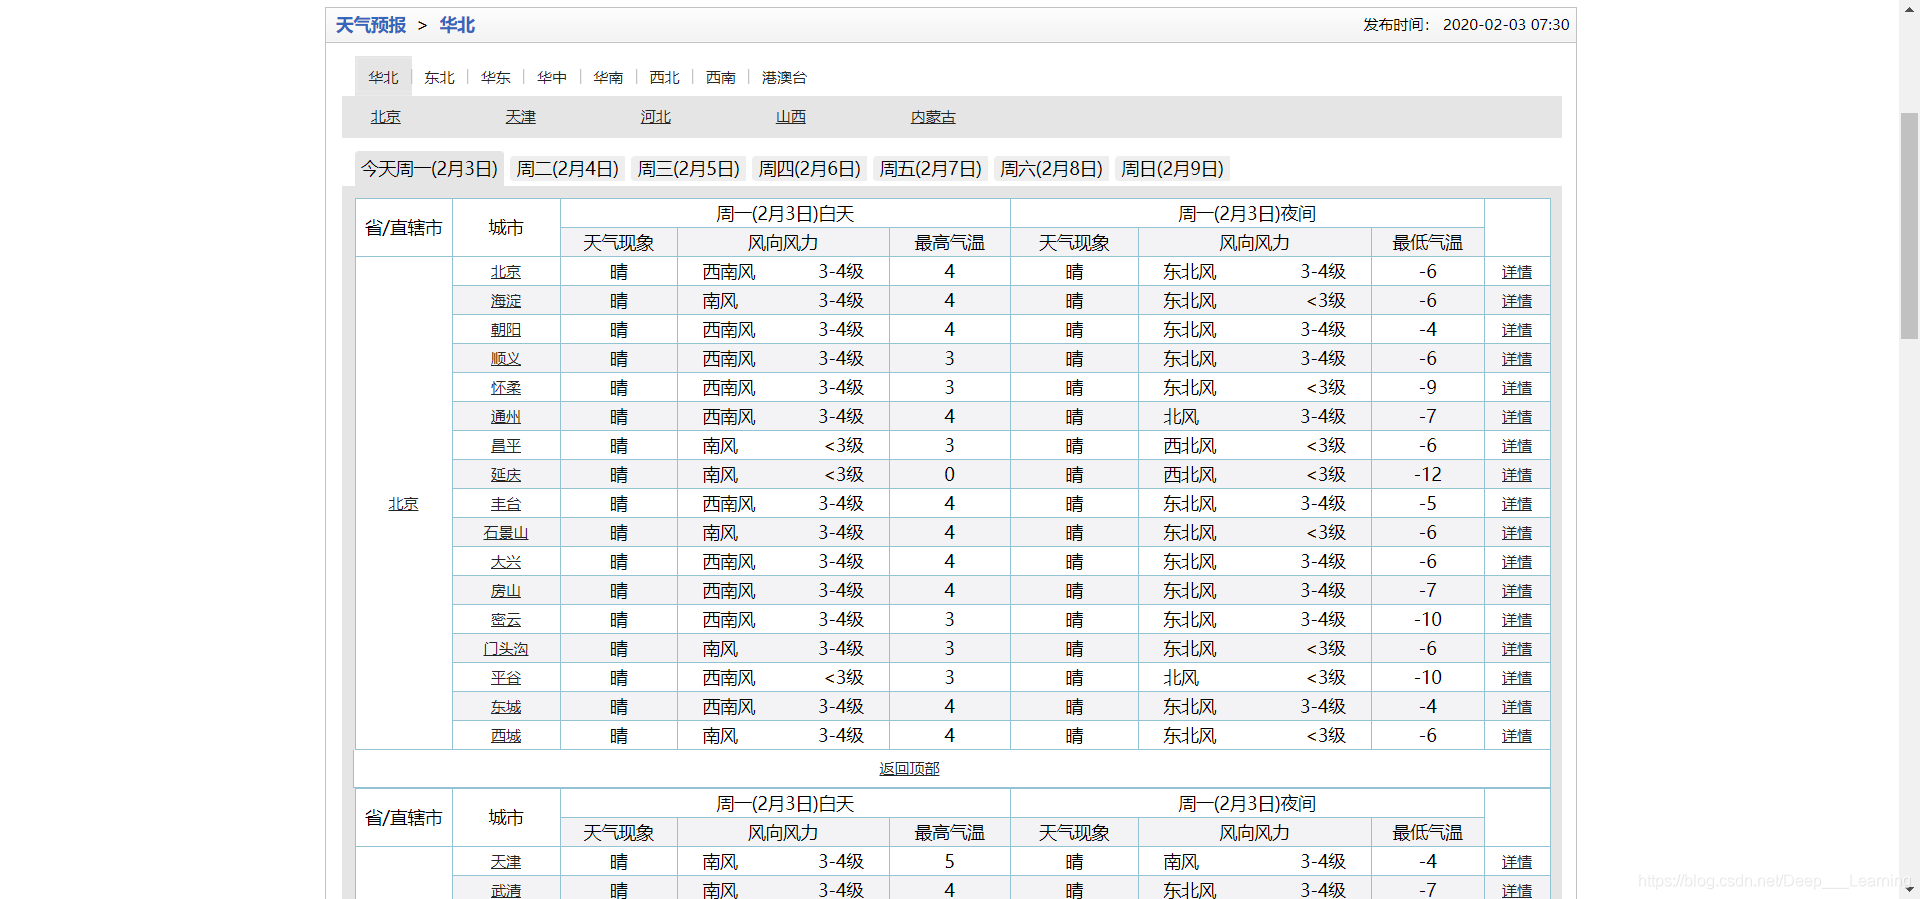View 详情 for the 朝阳 row
Screen dimensions: 1920x899
point(1517,330)
